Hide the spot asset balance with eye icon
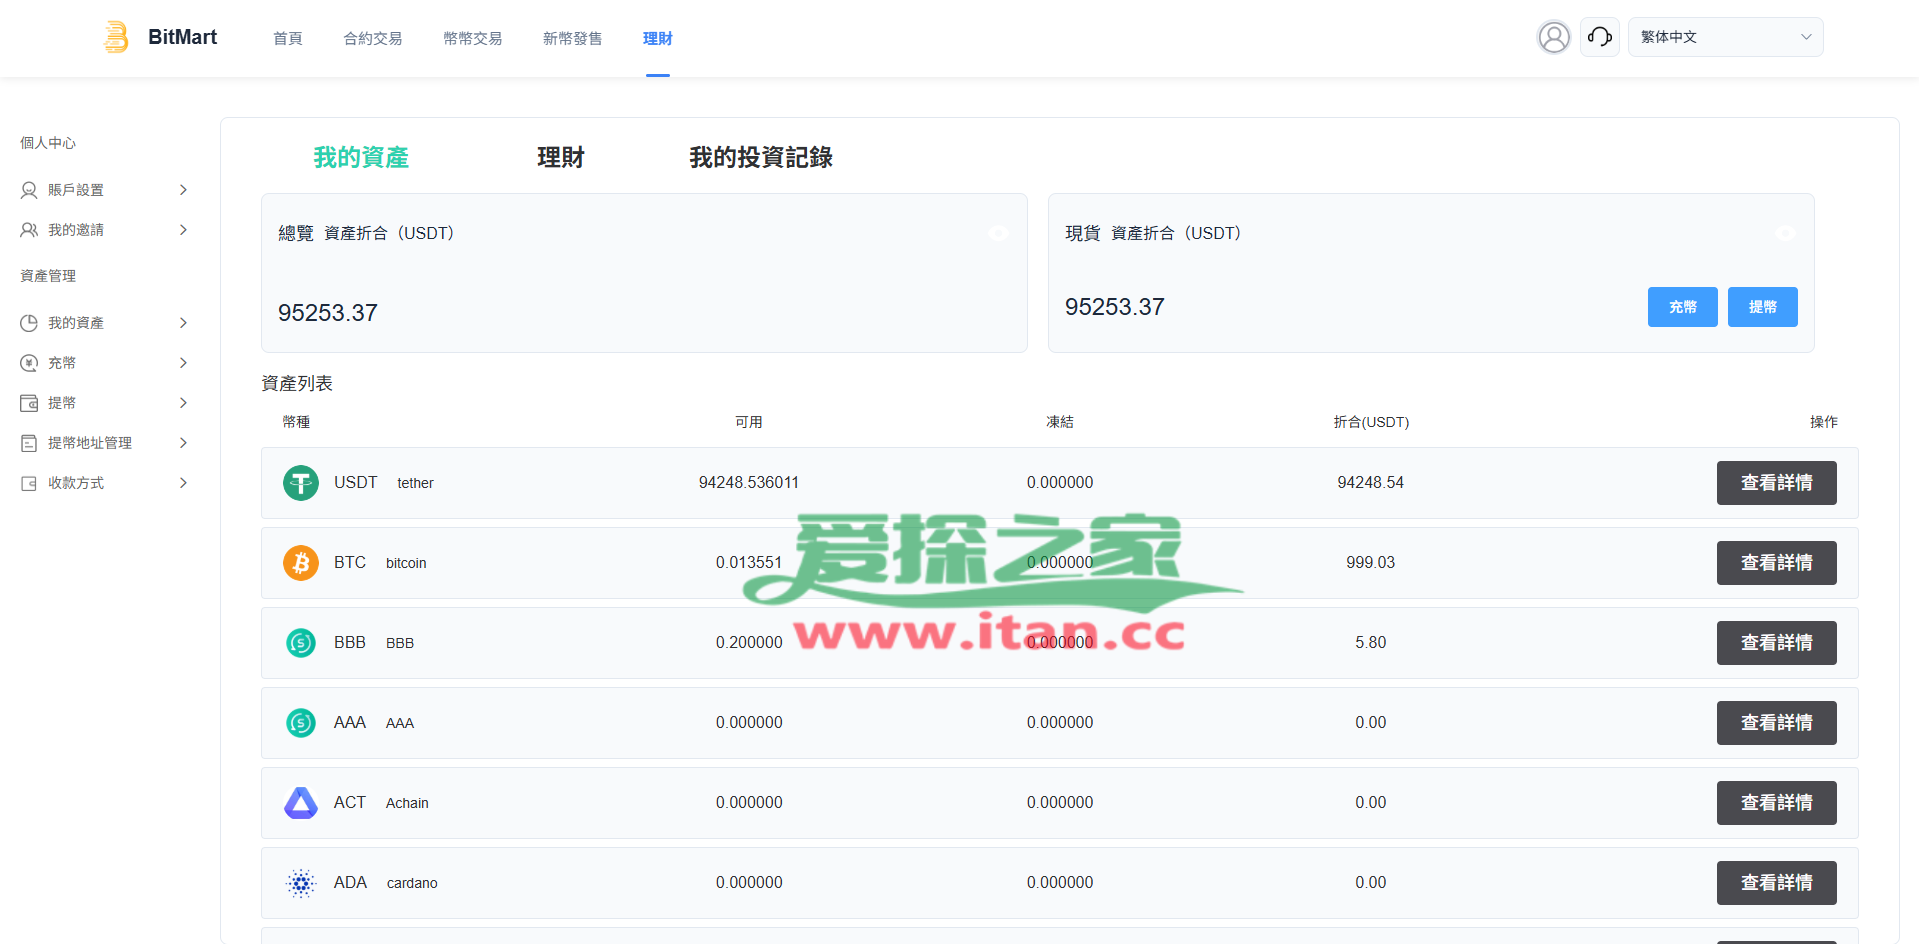Screen dimensions: 1919x944 pyautogui.click(x=1785, y=233)
